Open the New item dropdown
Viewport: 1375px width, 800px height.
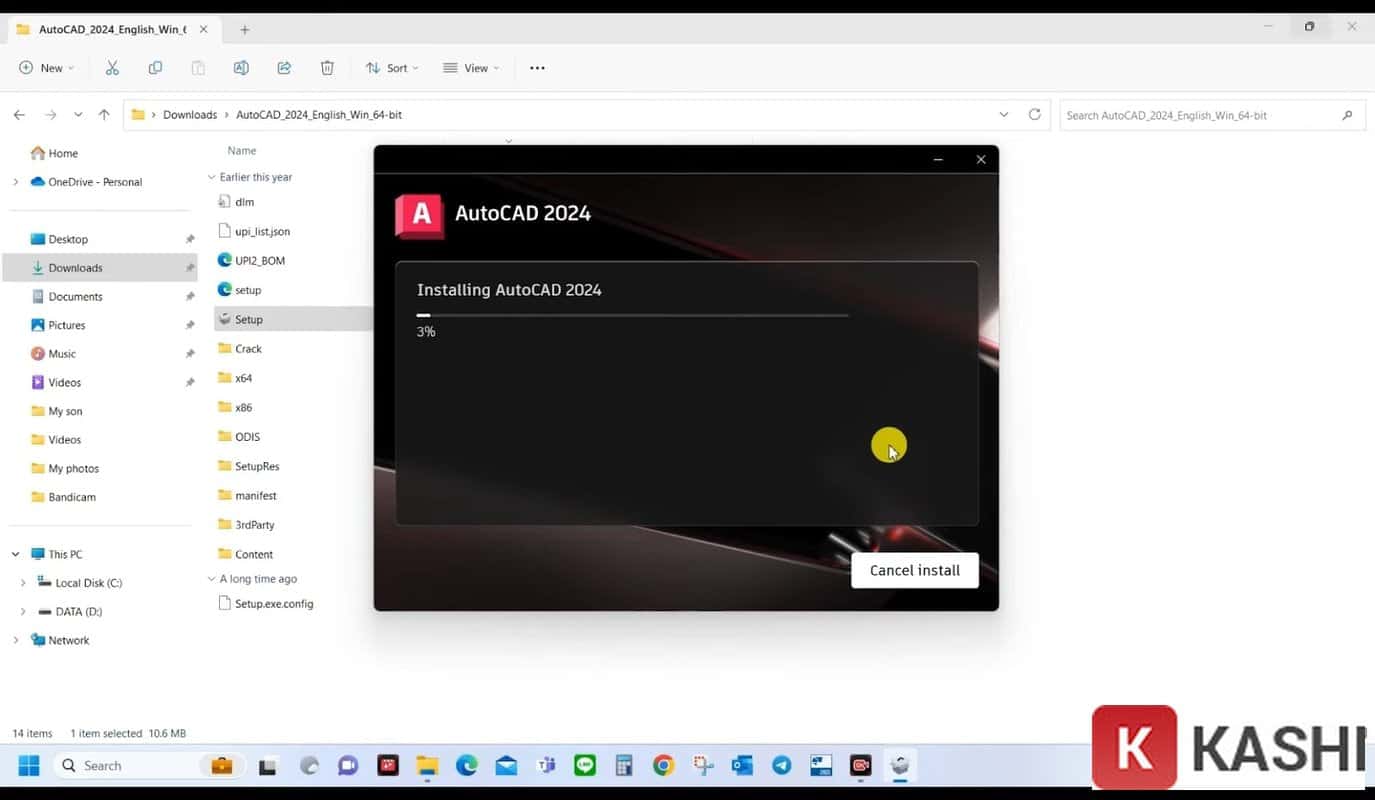(x=46, y=68)
